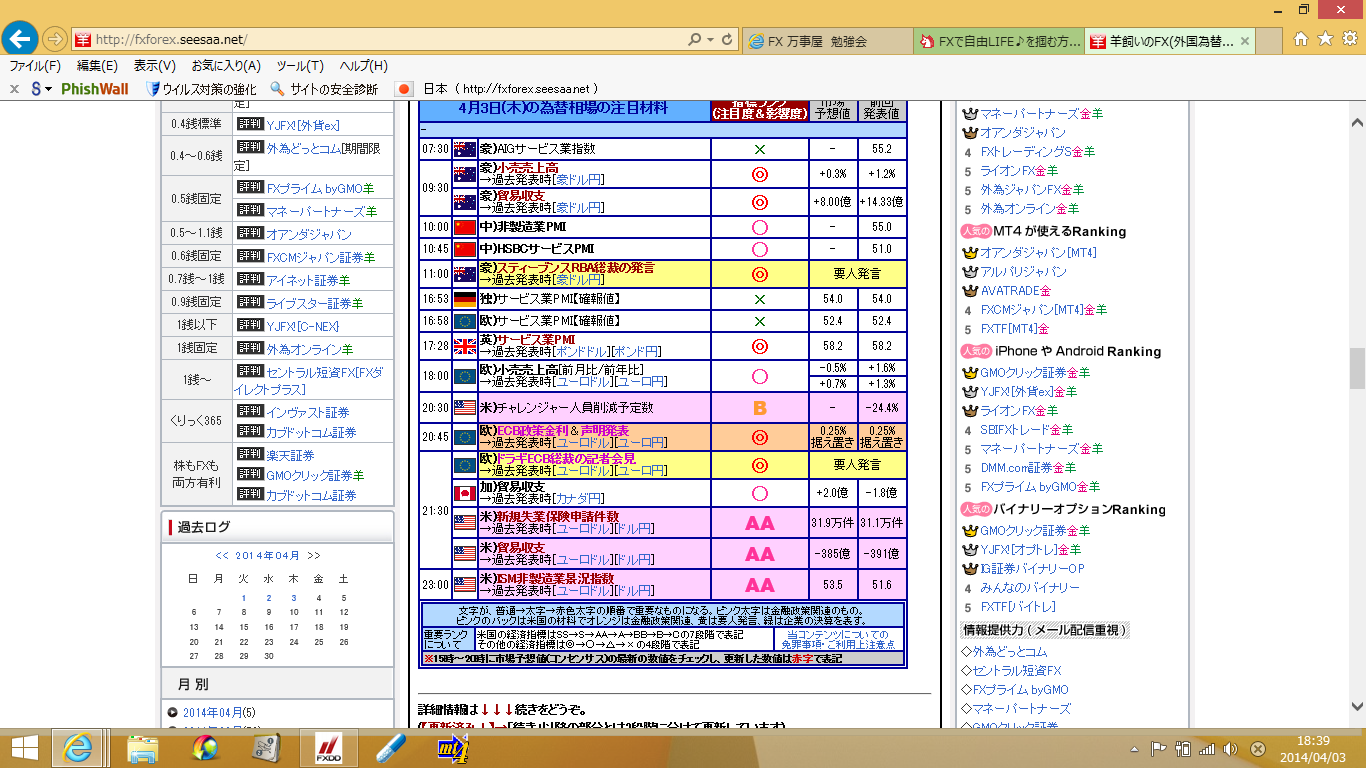Click 評判 badge beside YJFX![外貨ex]

[249, 125]
